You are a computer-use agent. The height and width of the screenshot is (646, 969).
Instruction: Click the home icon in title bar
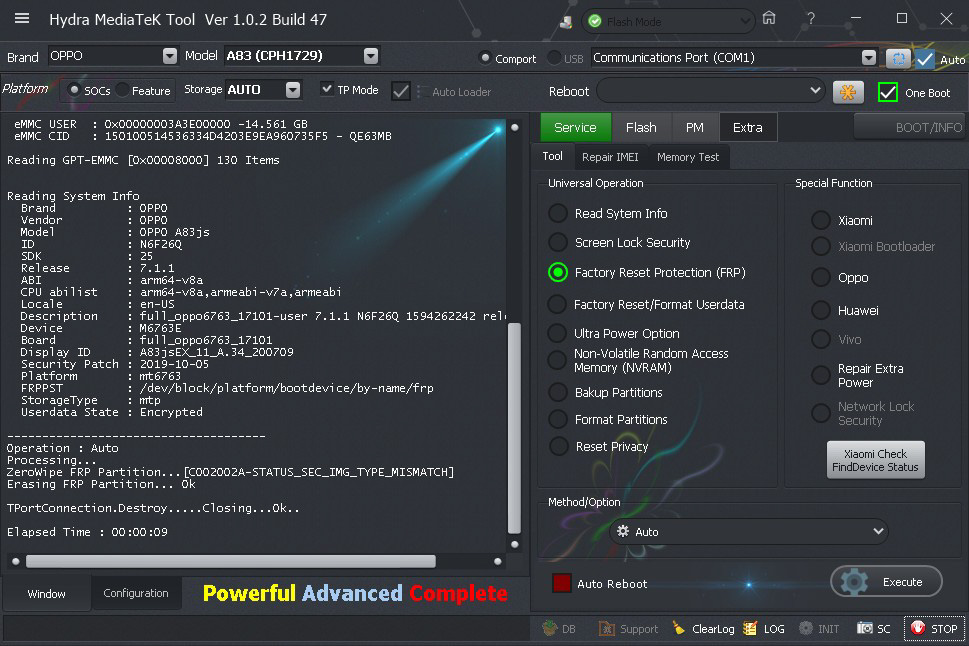pos(769,18)
